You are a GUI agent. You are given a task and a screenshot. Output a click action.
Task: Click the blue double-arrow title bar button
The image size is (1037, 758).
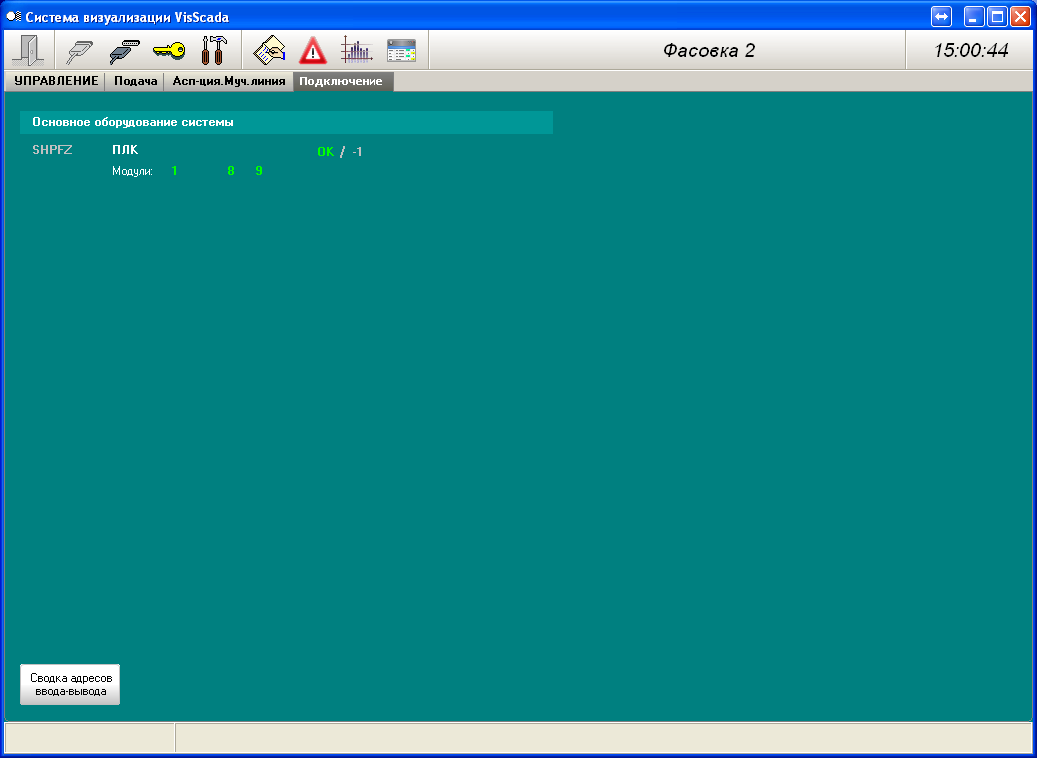tap(941, 17)
